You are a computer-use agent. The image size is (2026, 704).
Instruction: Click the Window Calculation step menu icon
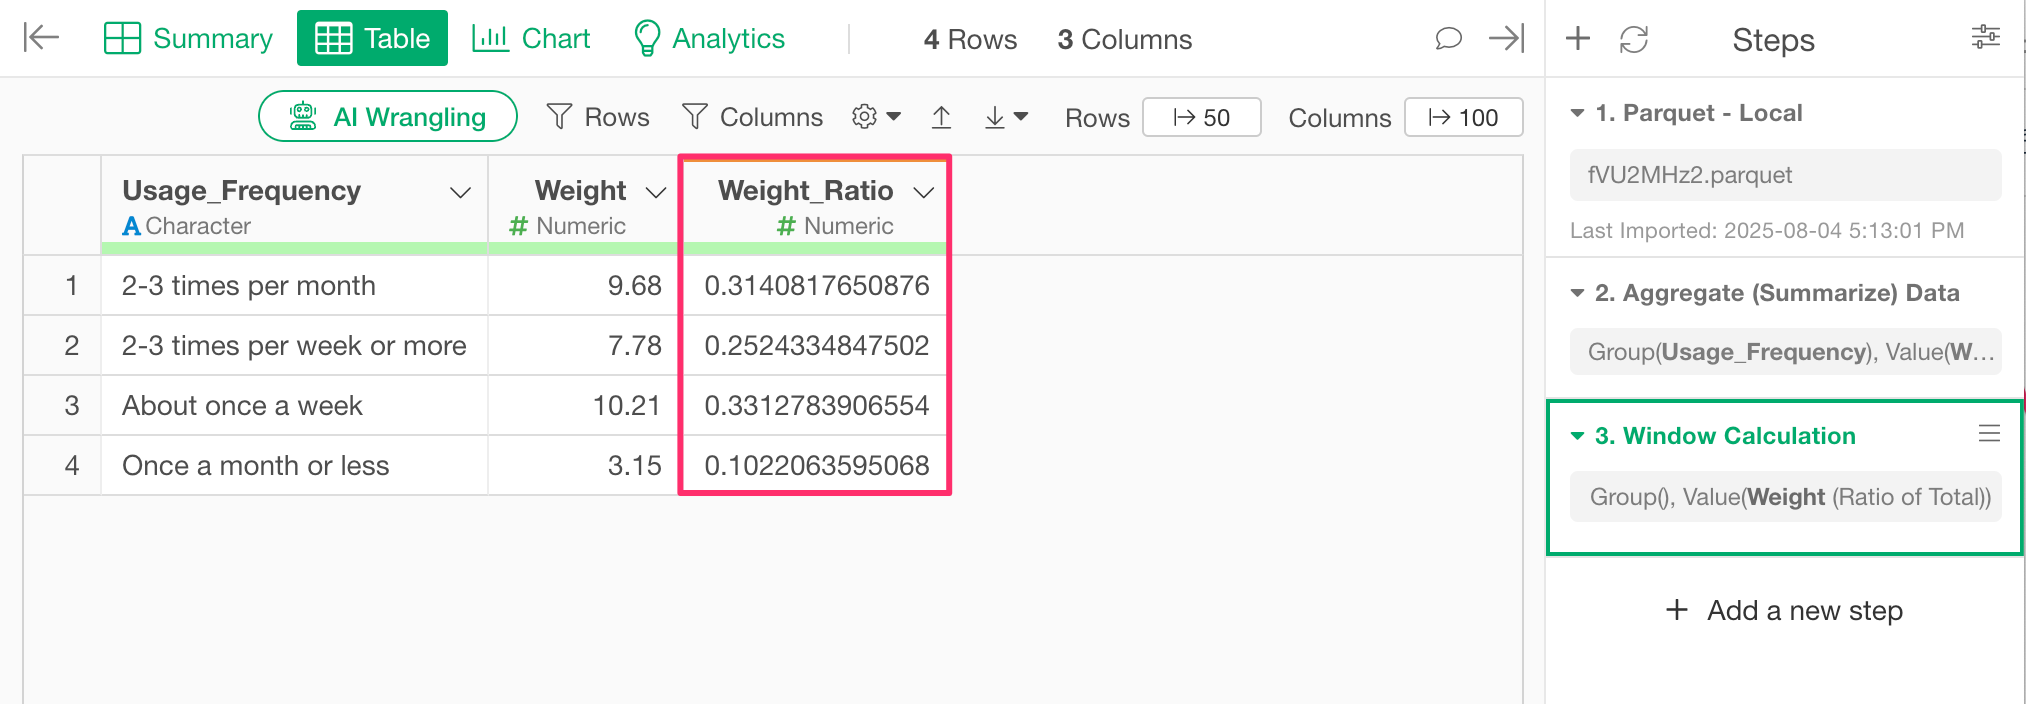point(1989,433)
